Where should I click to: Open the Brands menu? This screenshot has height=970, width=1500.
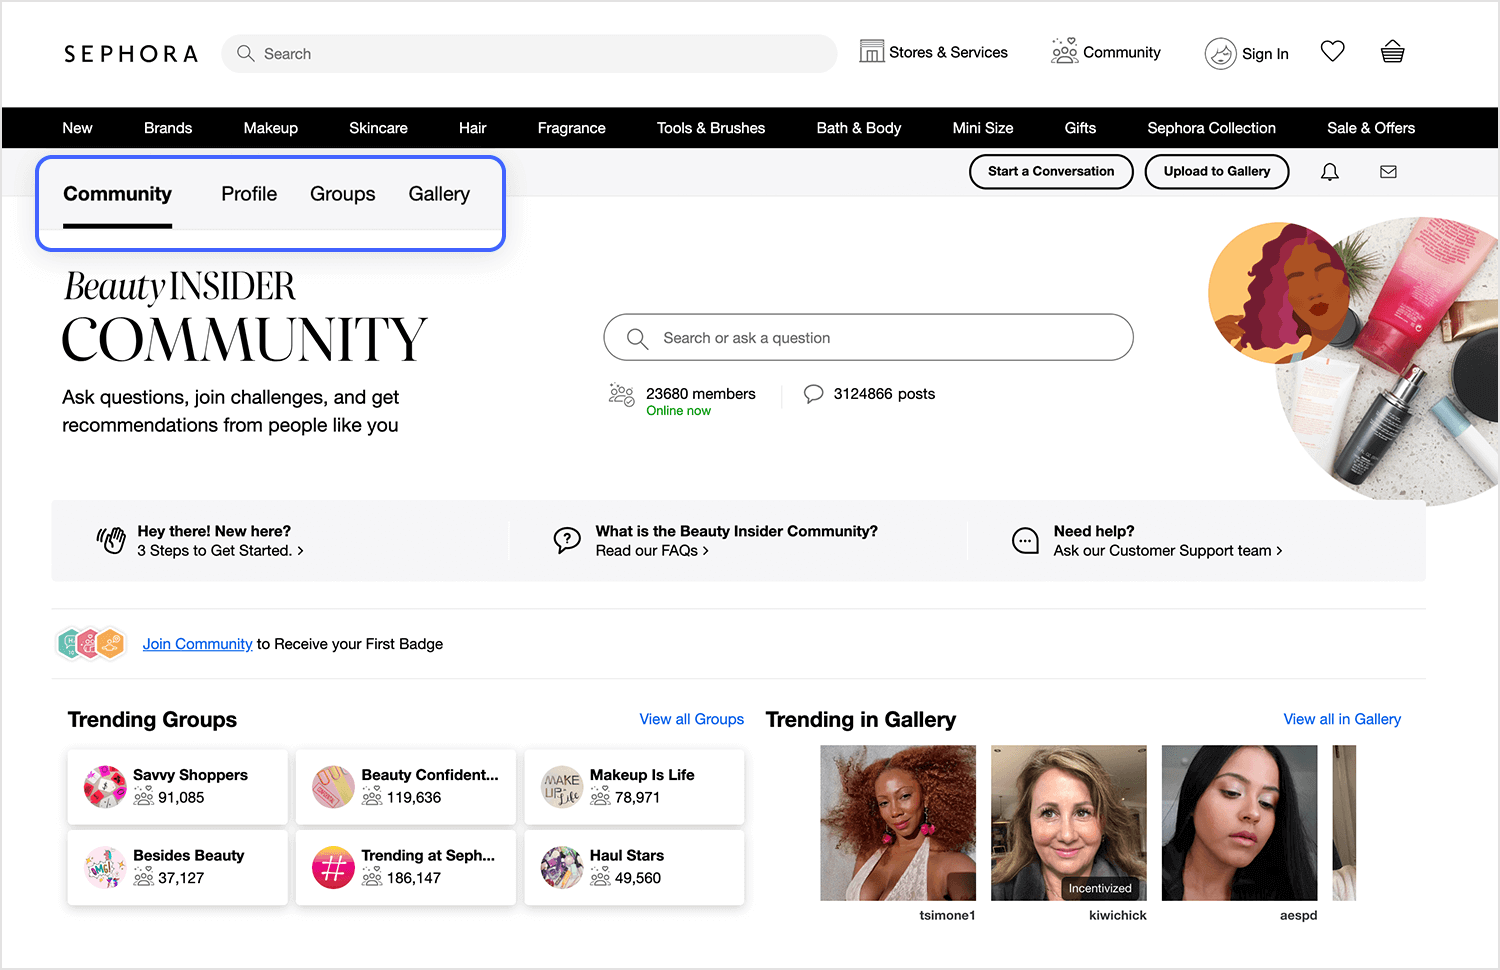(168, 128)
